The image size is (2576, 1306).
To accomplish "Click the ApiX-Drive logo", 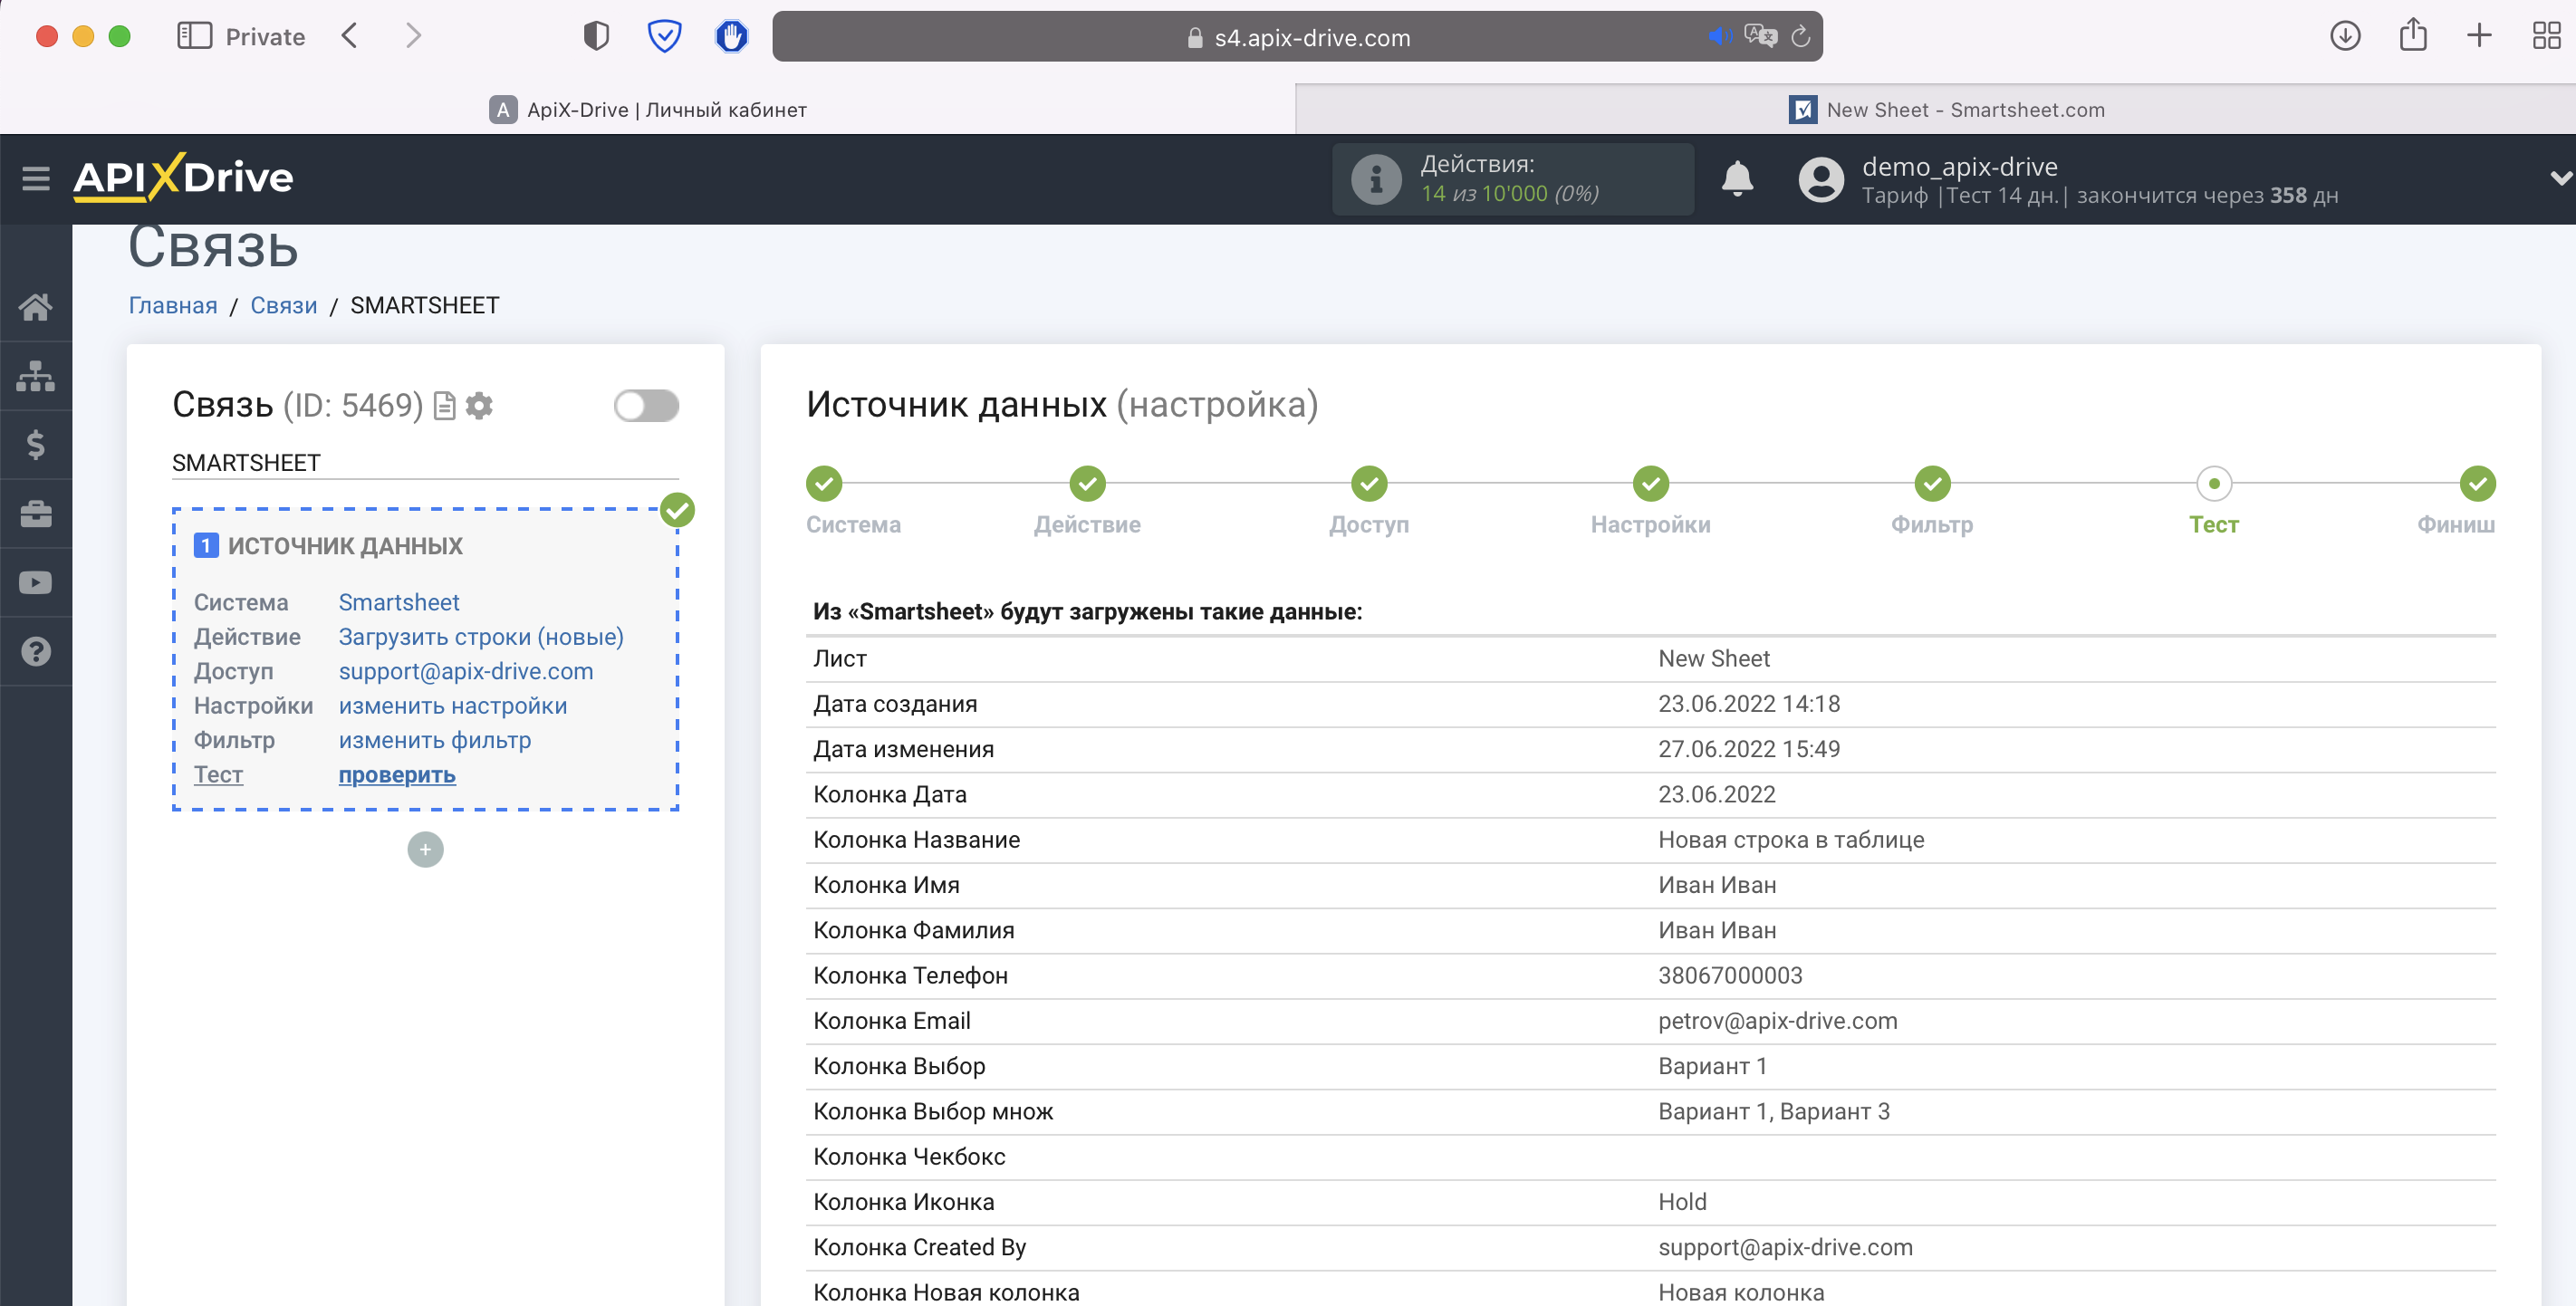I will click(x=183, y=178).
